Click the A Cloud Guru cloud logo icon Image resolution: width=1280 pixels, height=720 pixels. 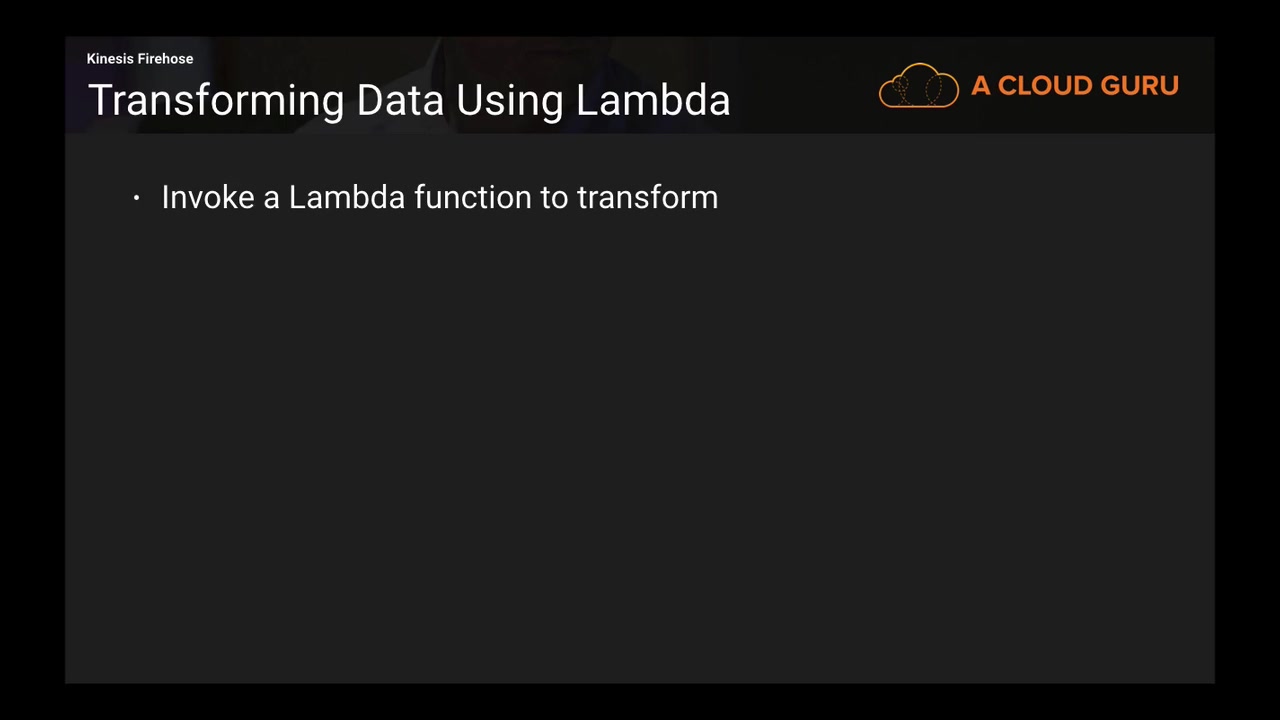[918, 86]
